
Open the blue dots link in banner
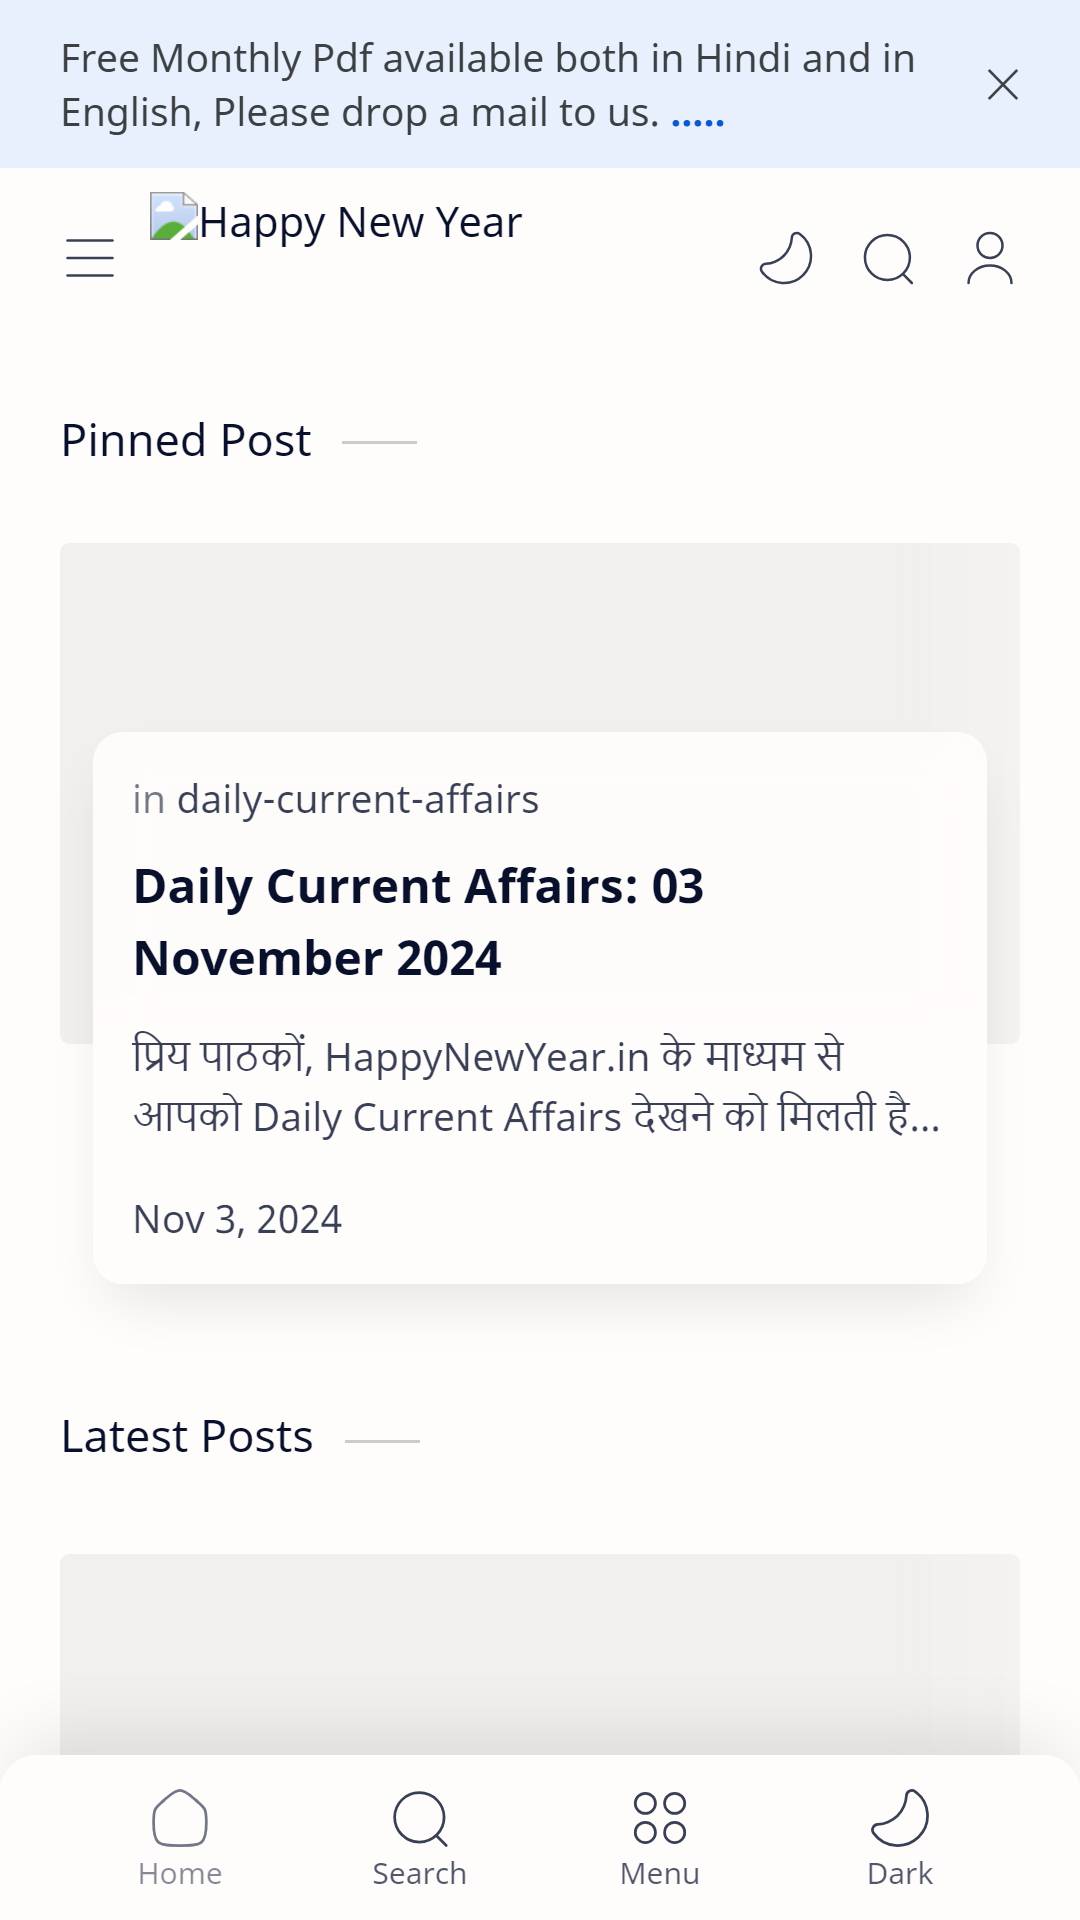pos(698,120)
